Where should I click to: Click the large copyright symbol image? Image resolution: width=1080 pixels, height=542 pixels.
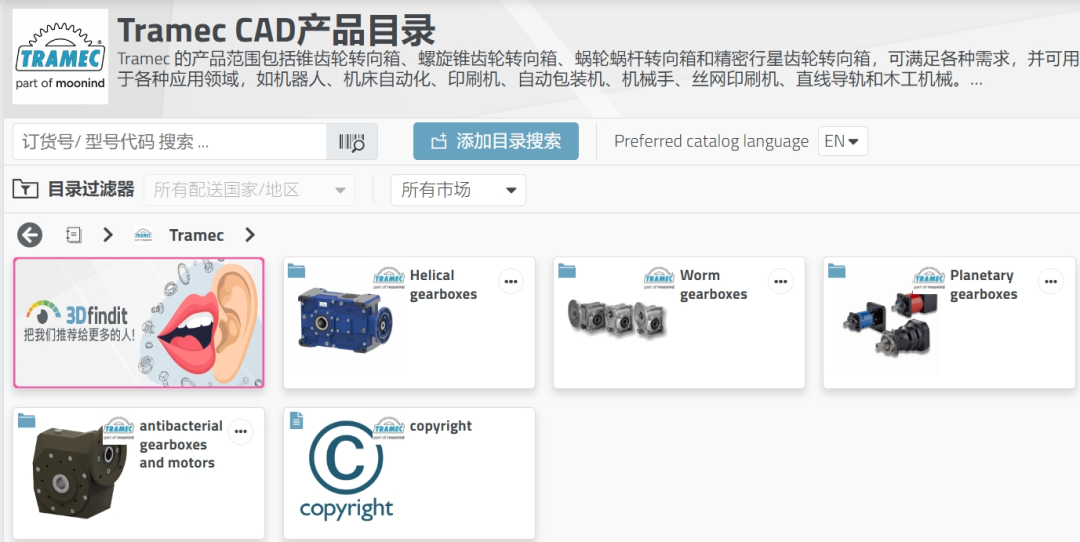click(346, 470)
